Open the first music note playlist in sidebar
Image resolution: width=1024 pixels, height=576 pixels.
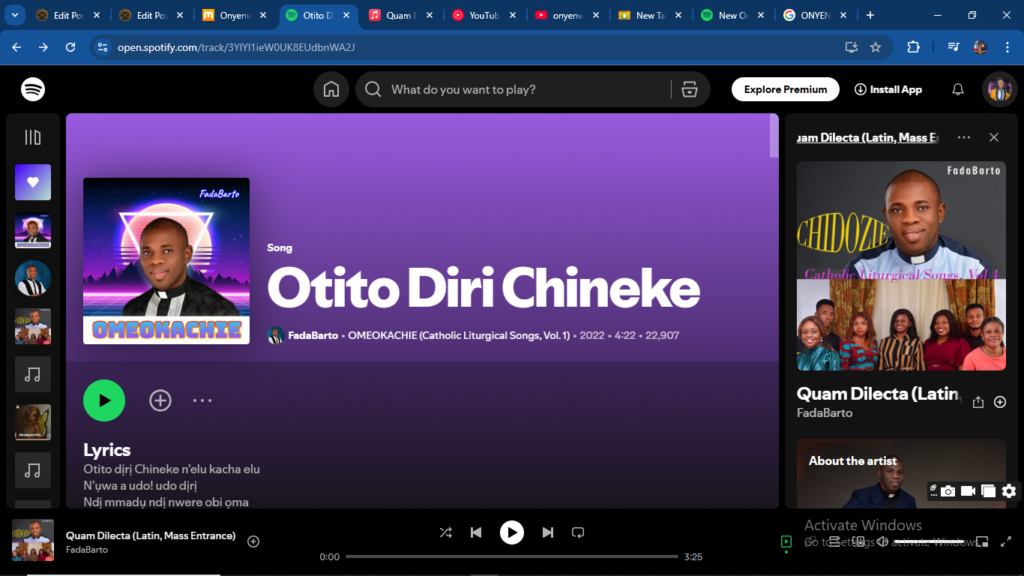point(33,374)
